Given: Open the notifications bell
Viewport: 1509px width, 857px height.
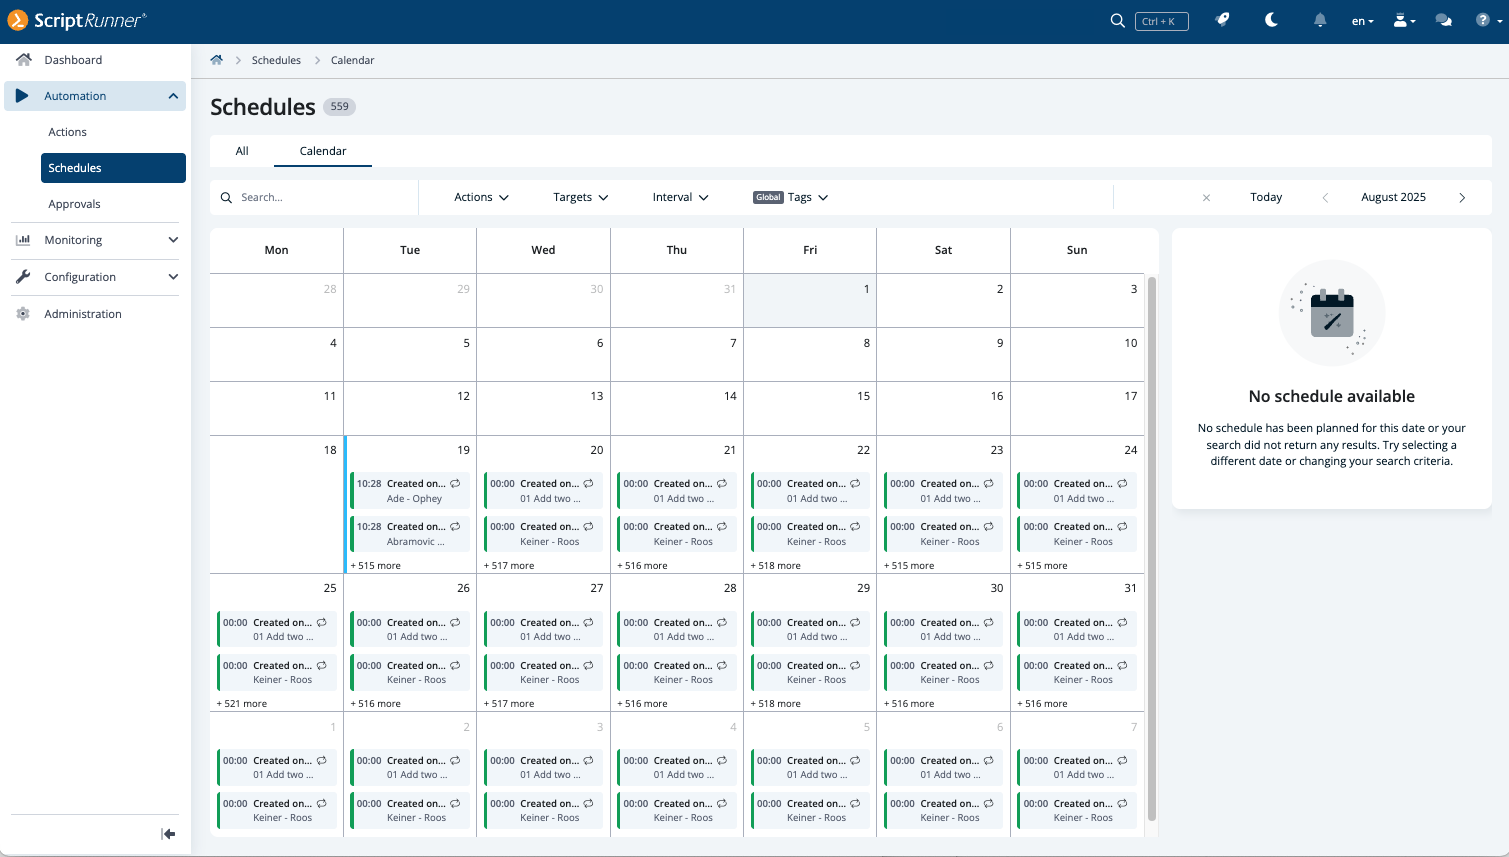Looking at the screenshot, I should 1320,20.
